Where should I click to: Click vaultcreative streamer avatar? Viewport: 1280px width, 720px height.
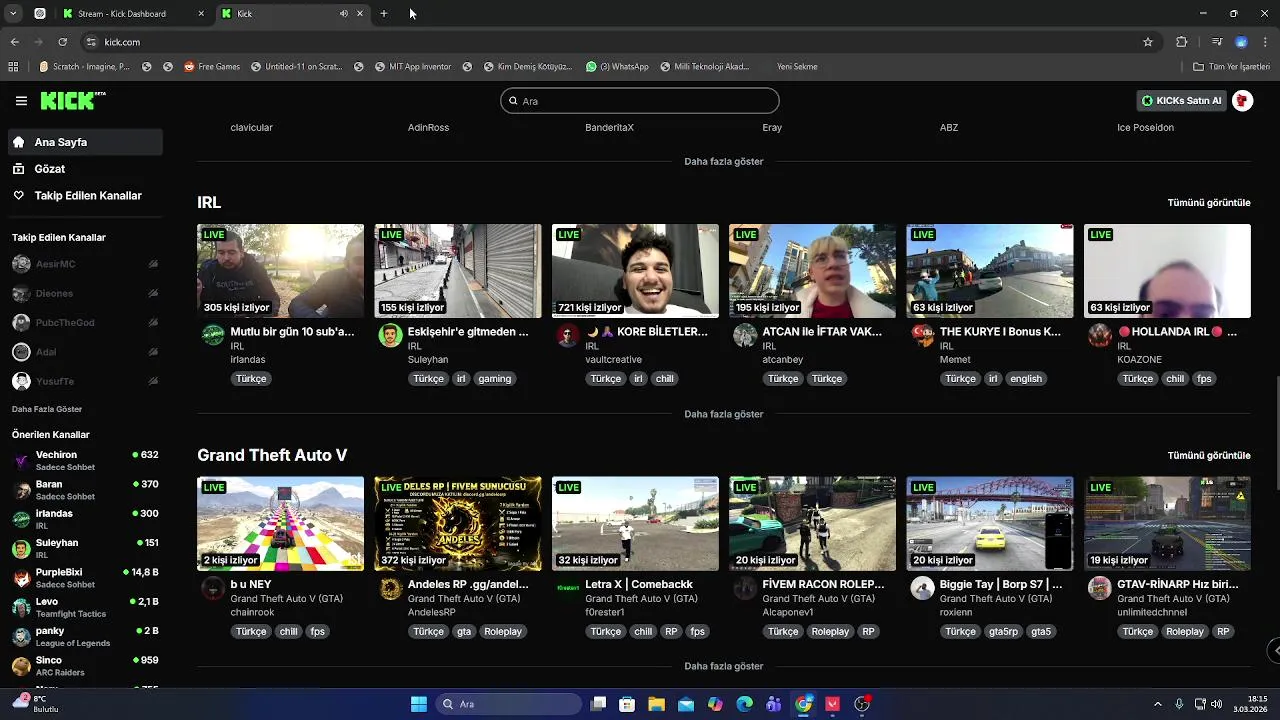click(x=567, y=335)
